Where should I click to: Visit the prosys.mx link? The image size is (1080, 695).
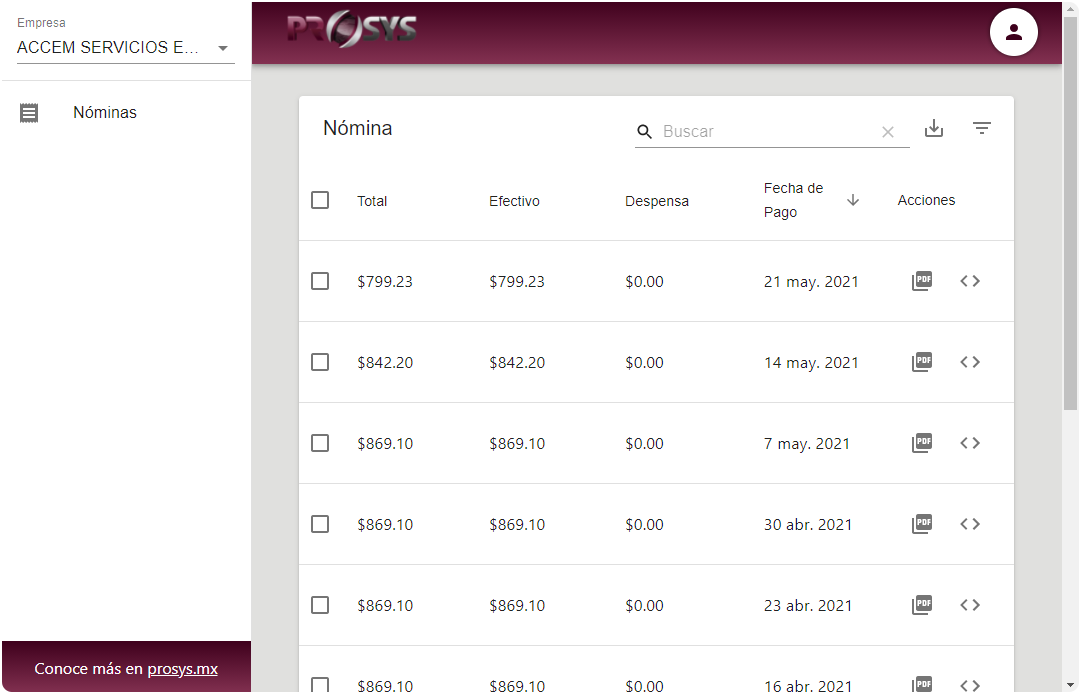(182, 669)
